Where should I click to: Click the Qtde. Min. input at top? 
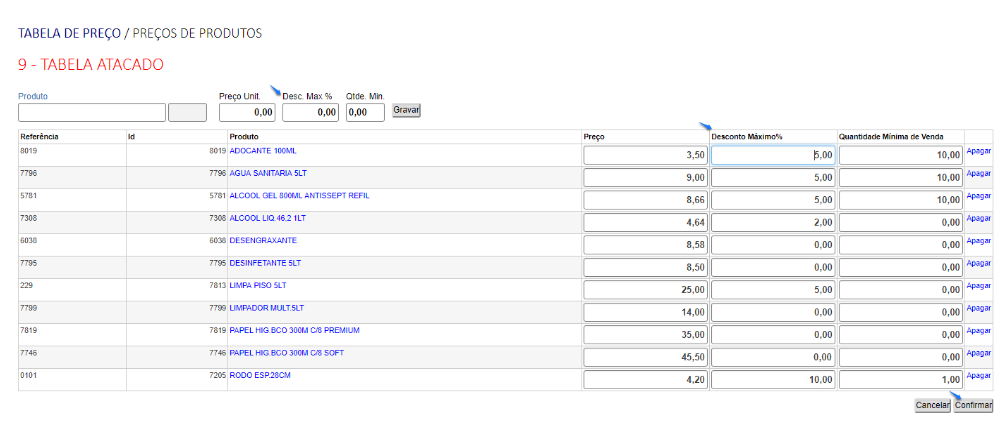point(365,113)
